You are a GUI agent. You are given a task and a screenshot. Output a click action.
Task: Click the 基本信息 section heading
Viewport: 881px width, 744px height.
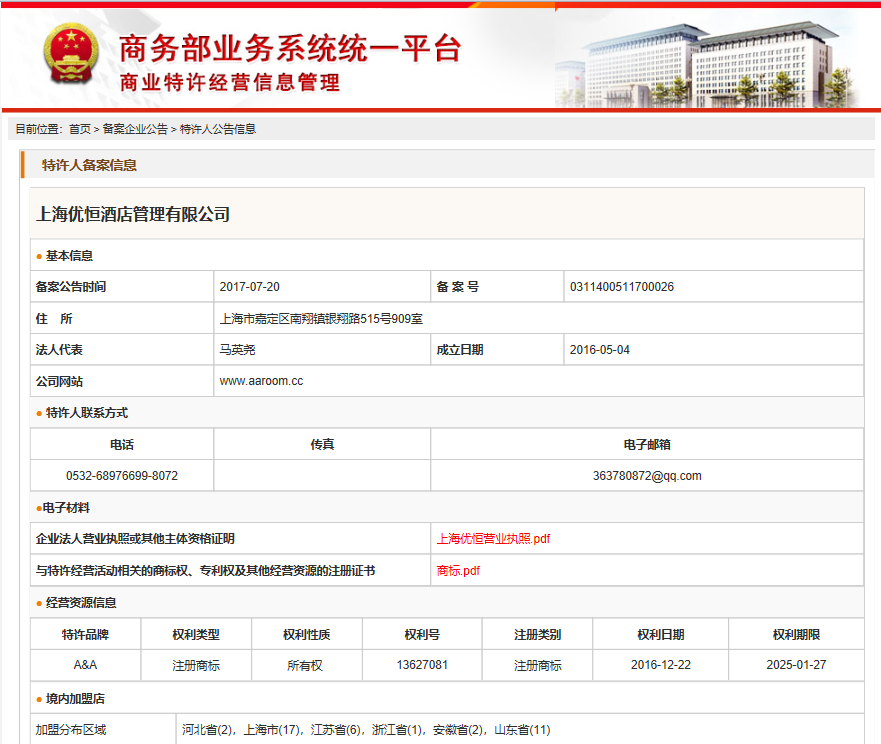point(69,256)
